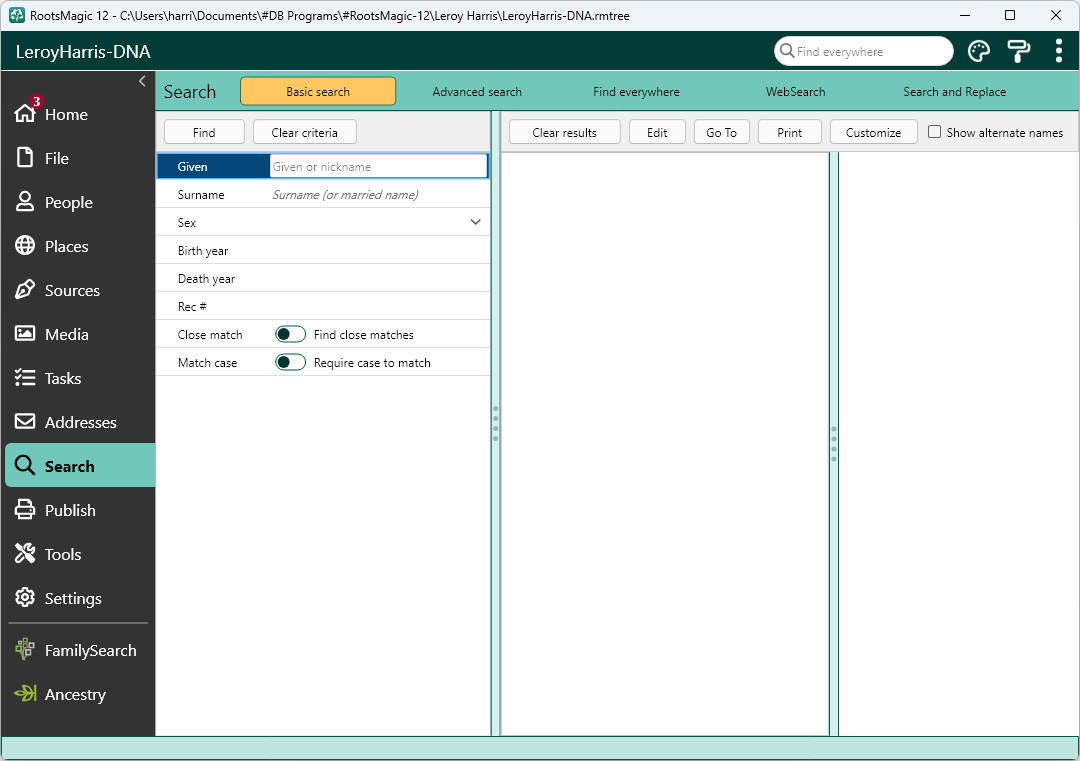This screenshot has height=761, width=1080.
Task: Open the Find everywhere tab
Action: pos(636,92)
